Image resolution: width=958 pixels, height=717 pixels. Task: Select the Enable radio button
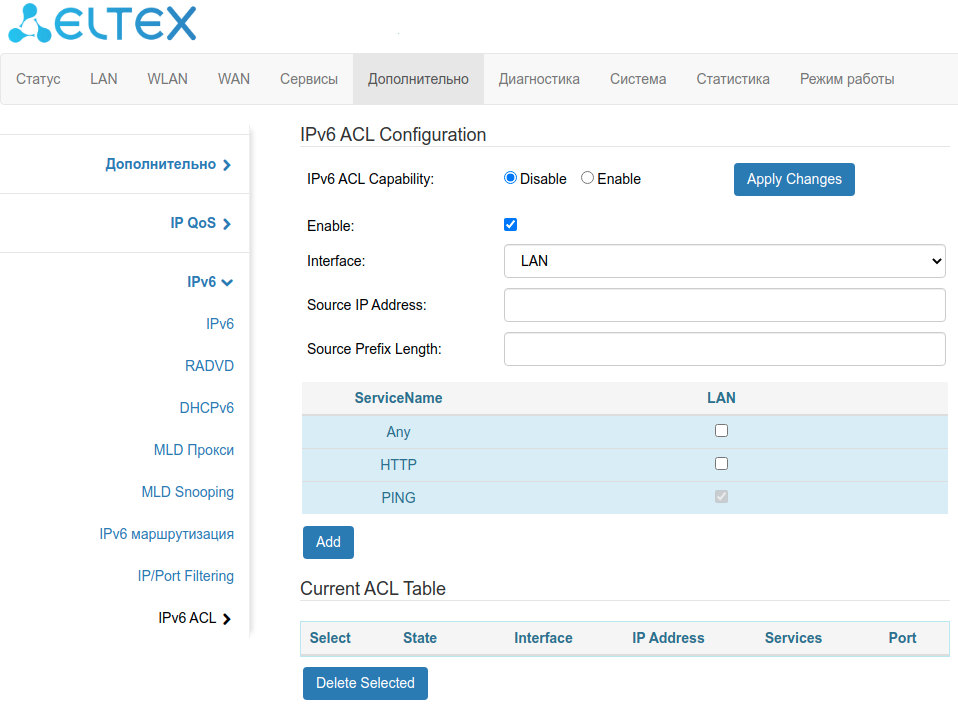click(588, 178)
